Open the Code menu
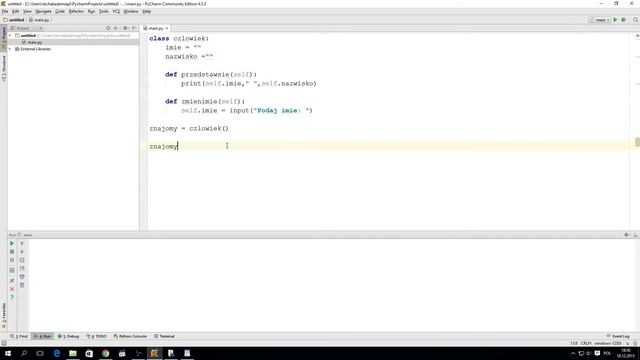The width and height of the screenshot is (640, 360). click(60, 11)
